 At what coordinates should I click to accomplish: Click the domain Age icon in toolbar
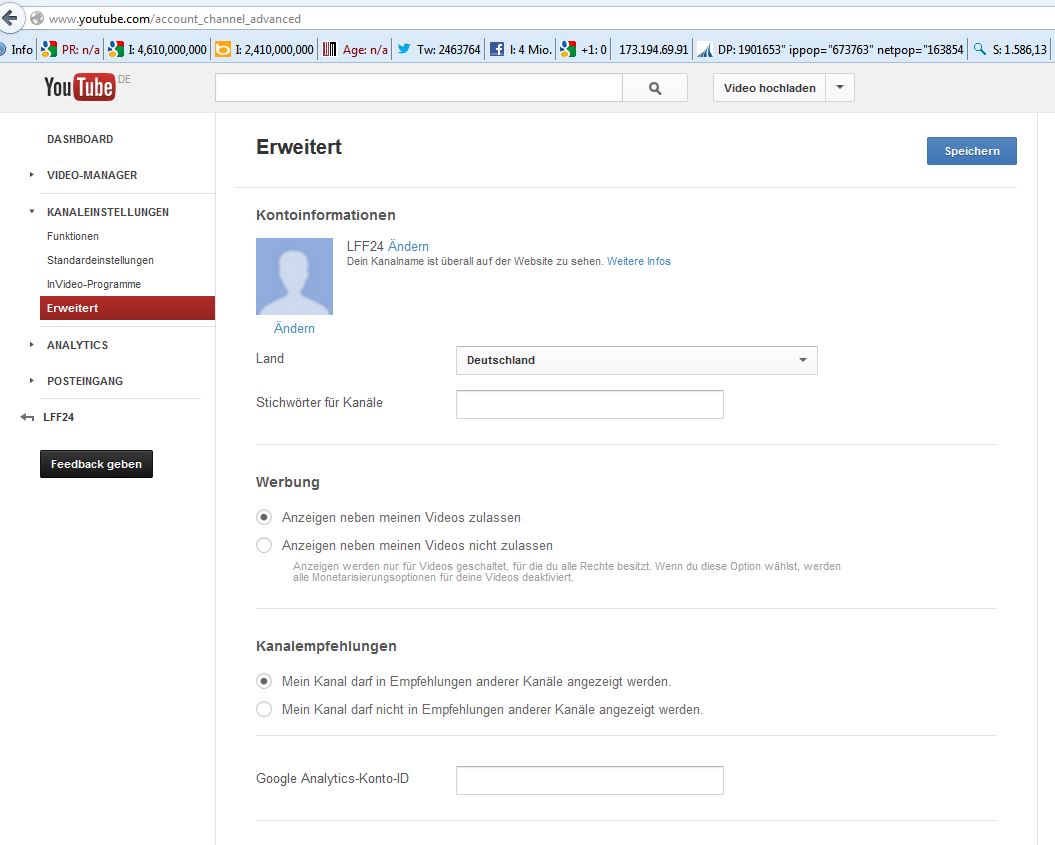tap(329, 49)
